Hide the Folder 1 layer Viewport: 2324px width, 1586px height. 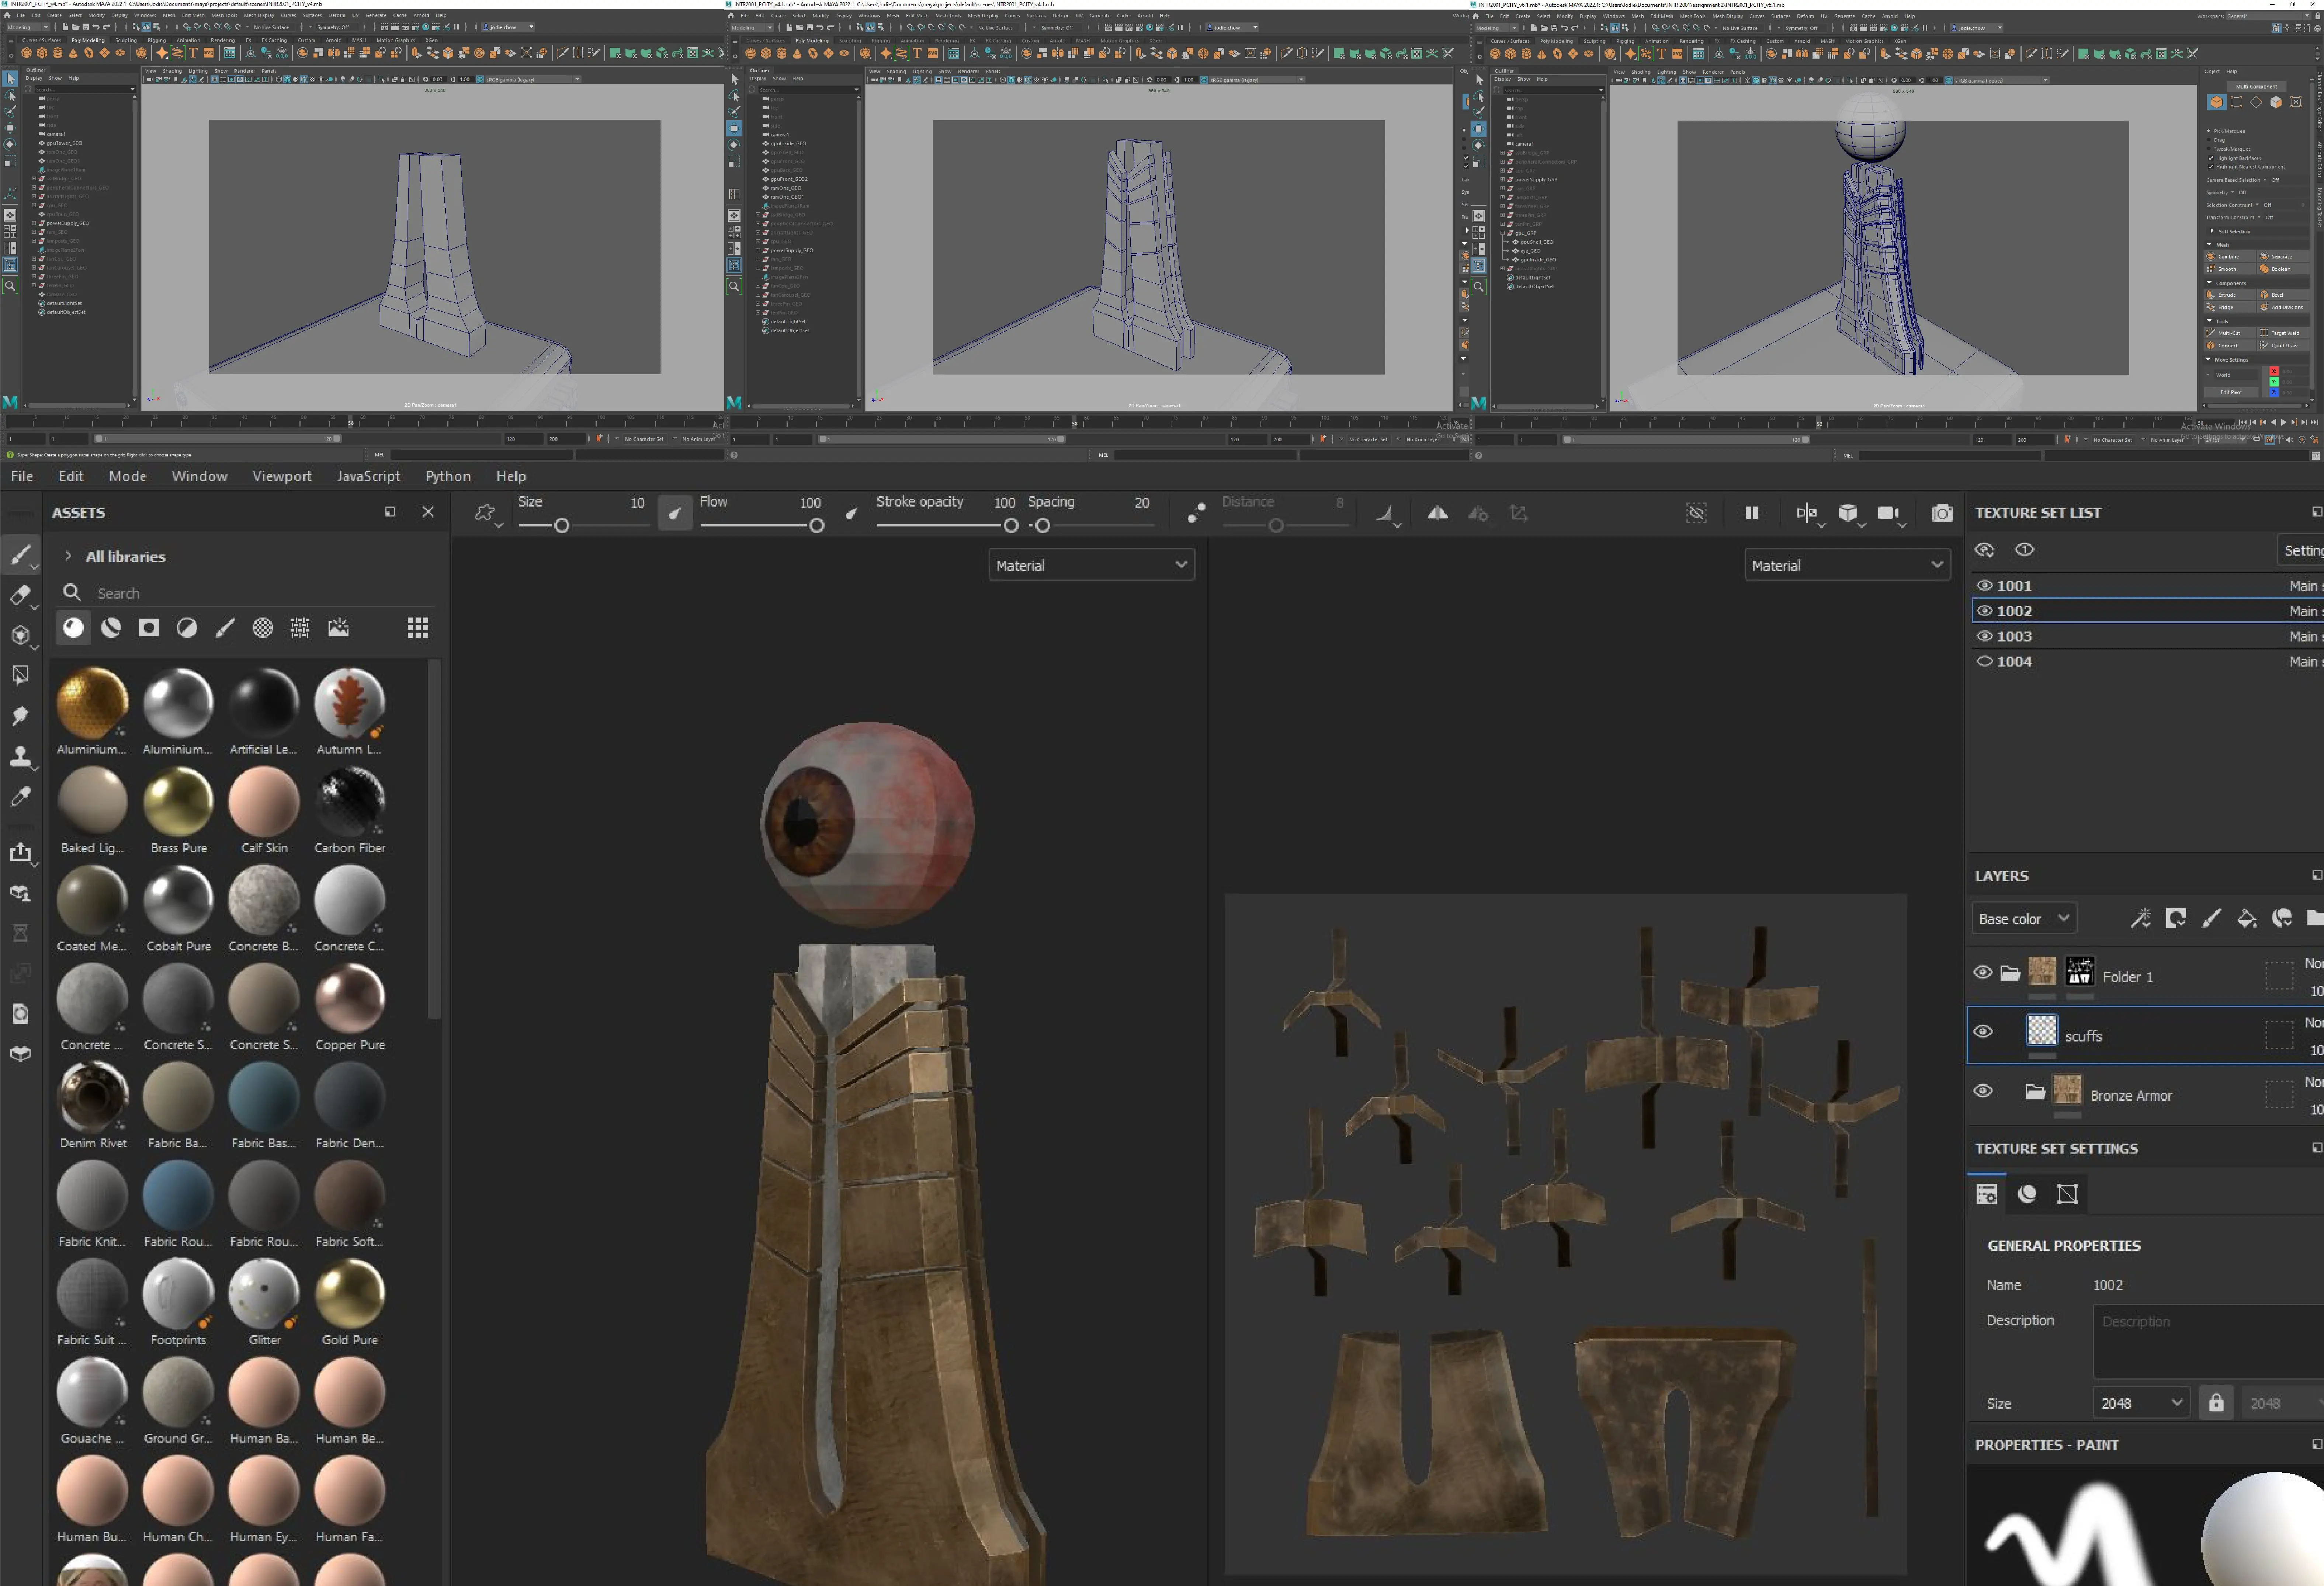pyautogui.click(x=1983, y=972)
